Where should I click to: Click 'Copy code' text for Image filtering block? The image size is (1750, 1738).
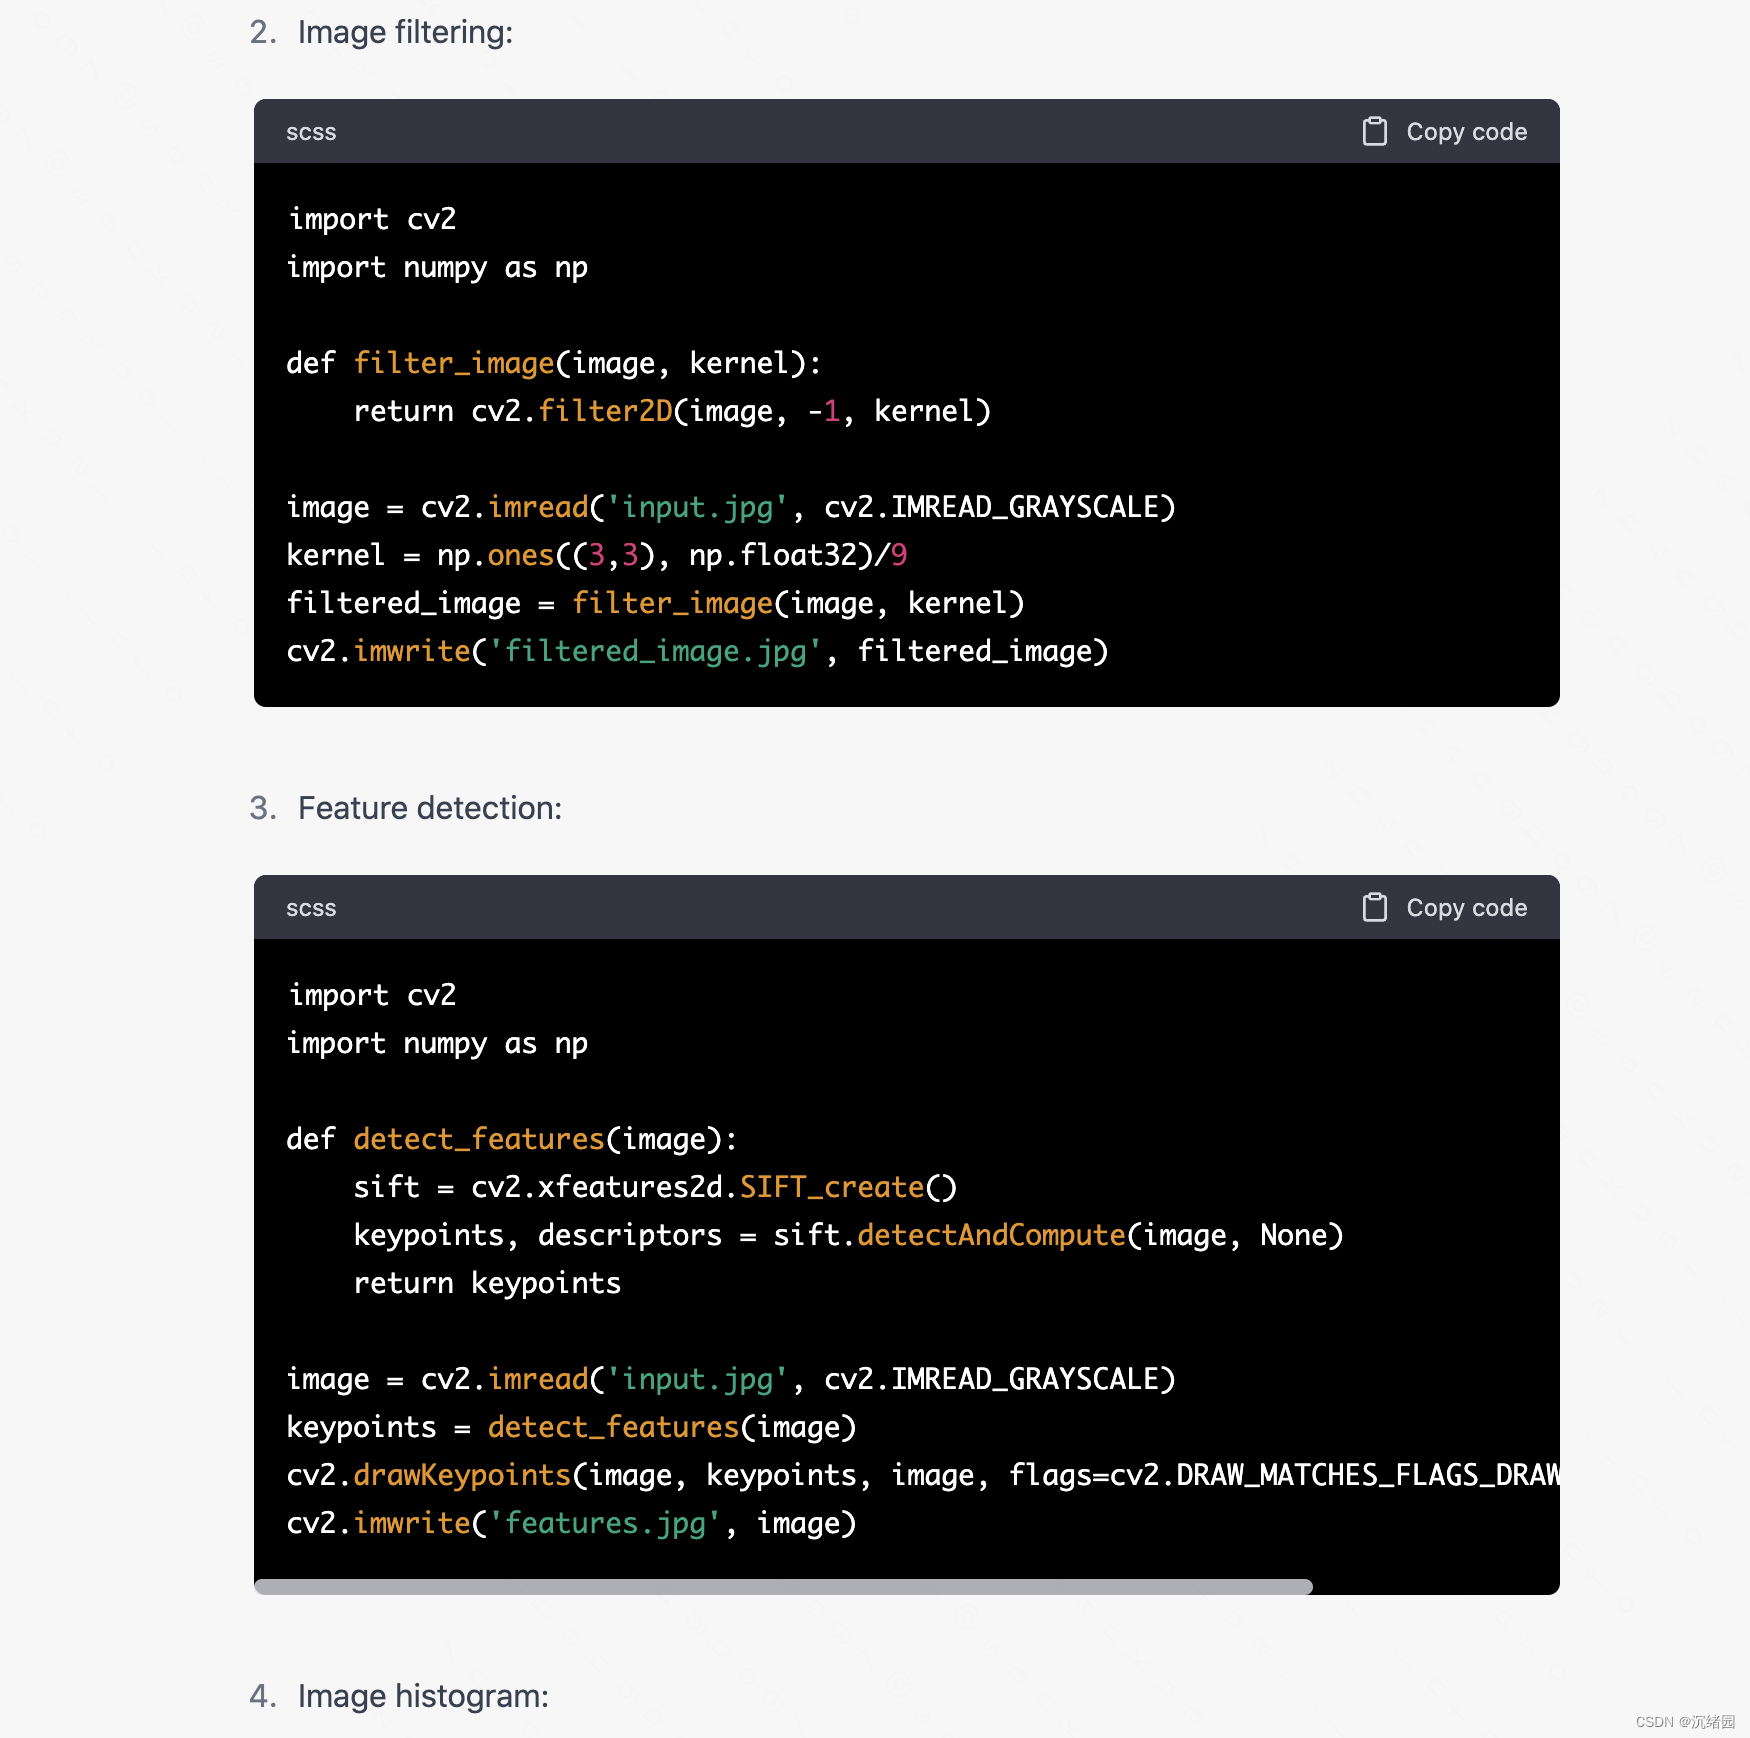[x=1466, y=132]
